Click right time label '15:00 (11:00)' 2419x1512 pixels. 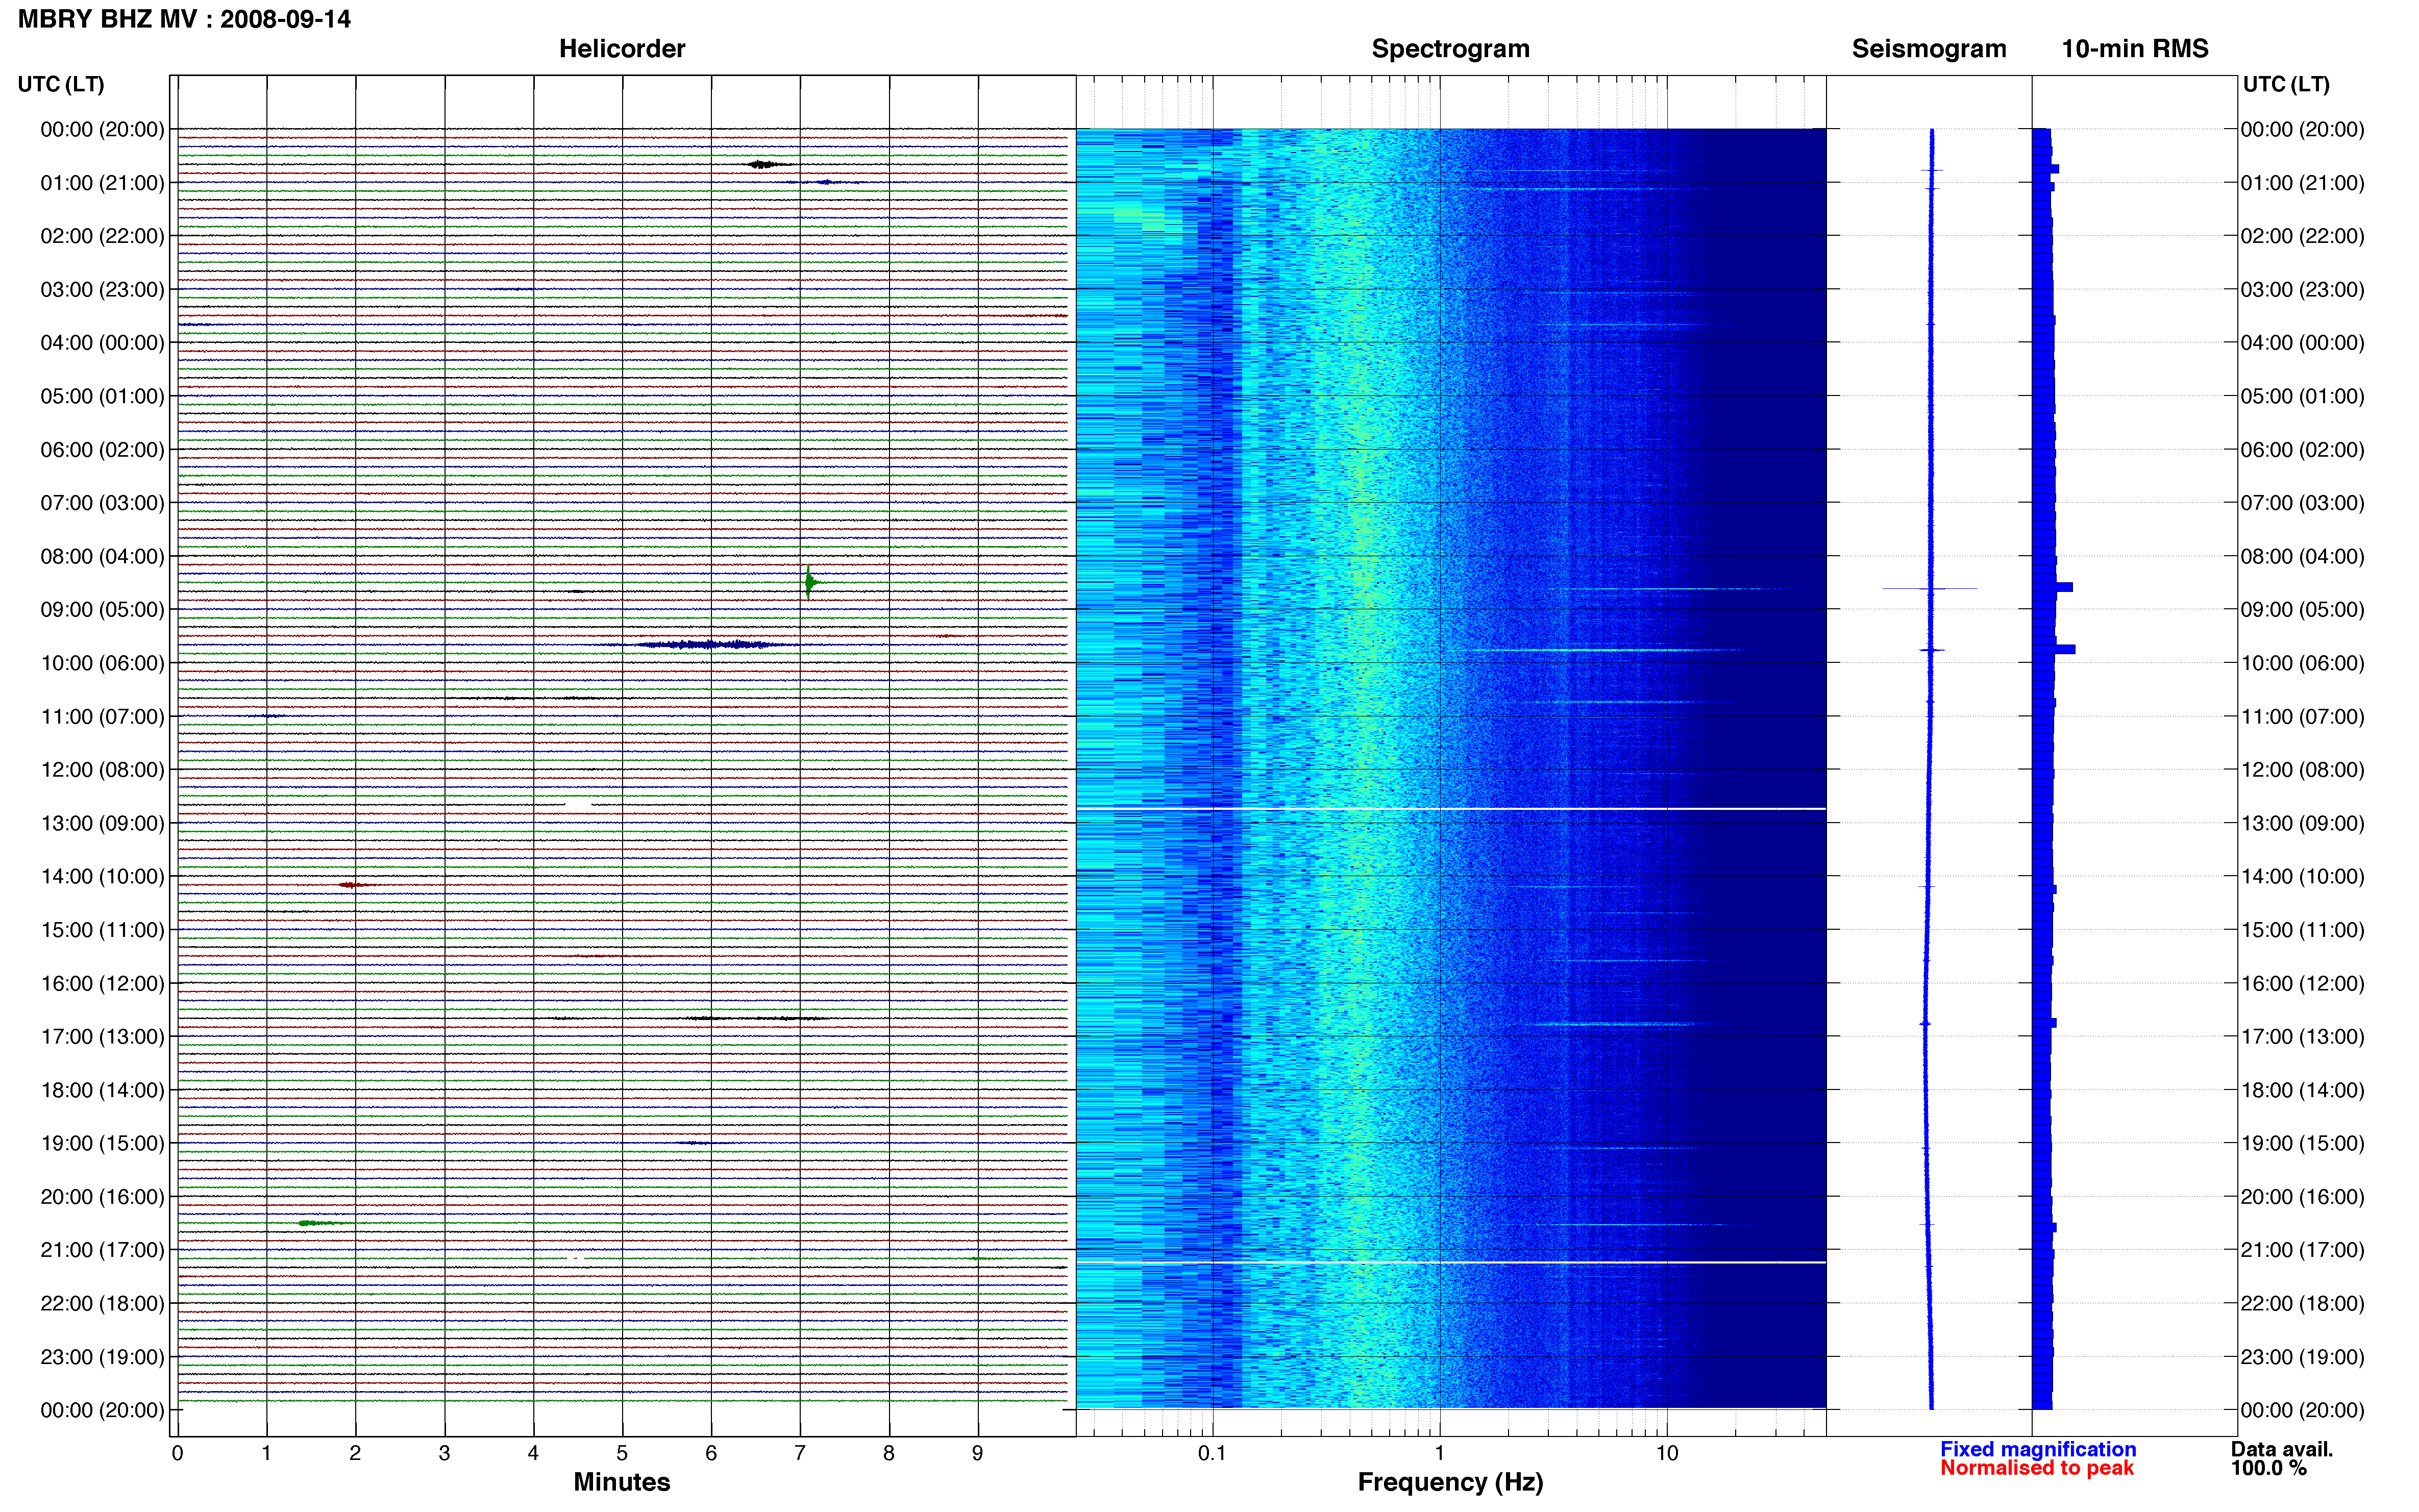click(x=2302, y=930)
